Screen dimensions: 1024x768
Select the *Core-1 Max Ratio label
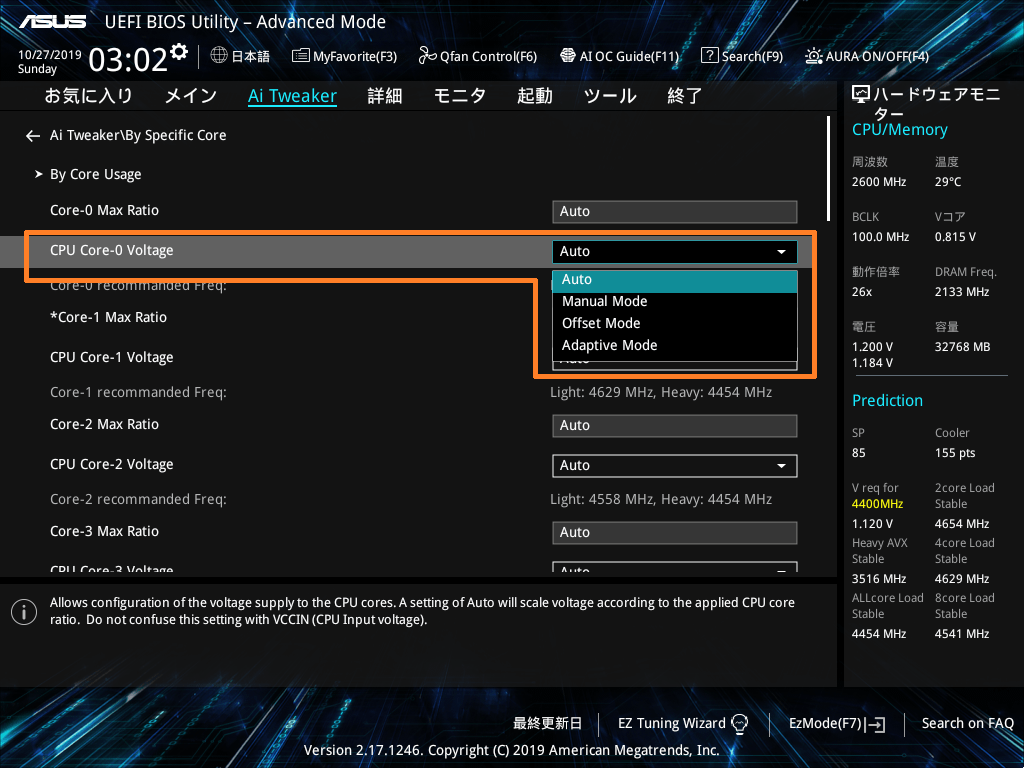coord(108,317)
